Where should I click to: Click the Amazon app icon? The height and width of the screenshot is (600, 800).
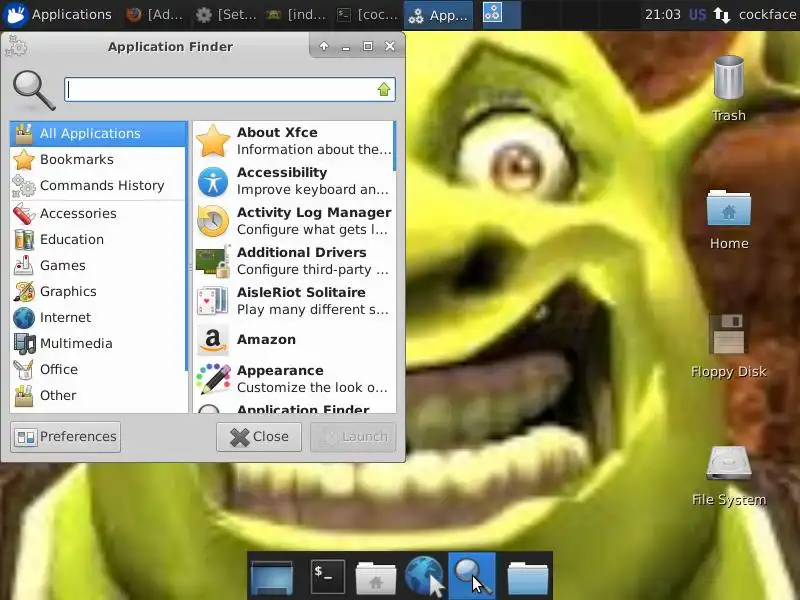213,340
